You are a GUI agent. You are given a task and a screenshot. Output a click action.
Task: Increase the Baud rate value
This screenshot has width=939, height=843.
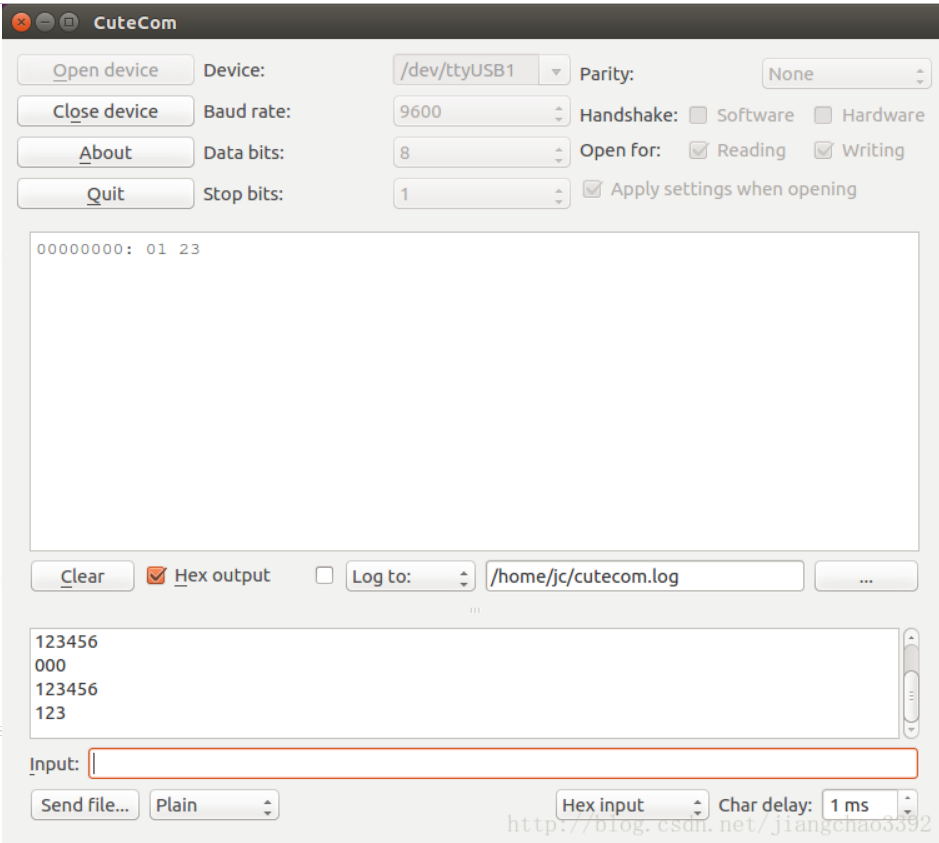tap(560, 105)
